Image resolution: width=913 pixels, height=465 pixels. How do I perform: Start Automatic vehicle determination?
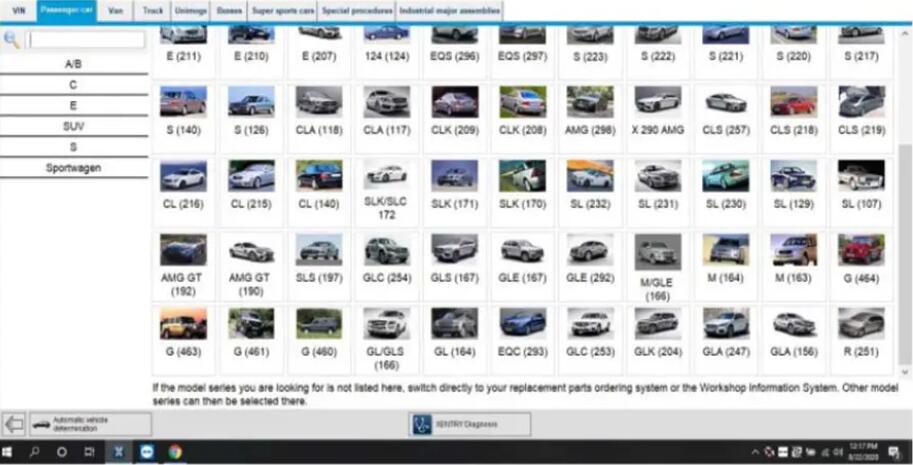coord(90,424)
